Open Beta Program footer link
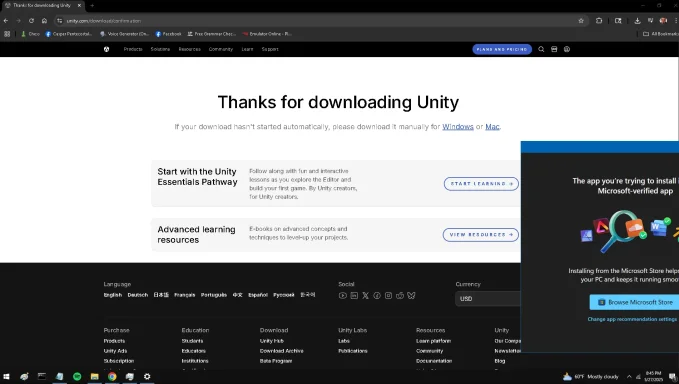The width and height of the screenshot is (679, 384). pos(276,361)
